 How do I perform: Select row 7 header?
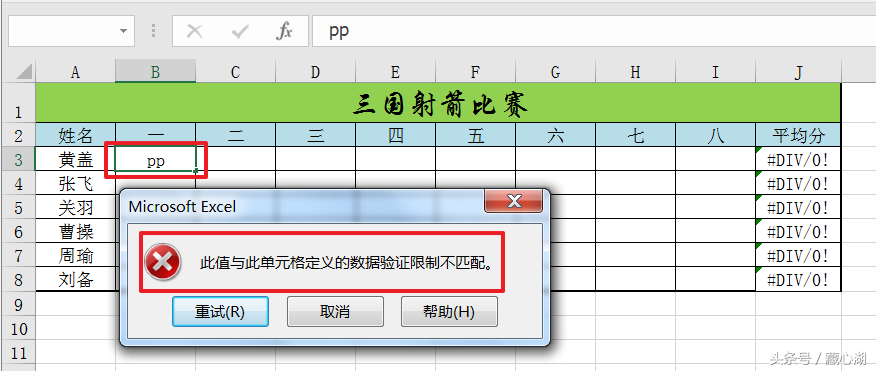coord(18,255)
